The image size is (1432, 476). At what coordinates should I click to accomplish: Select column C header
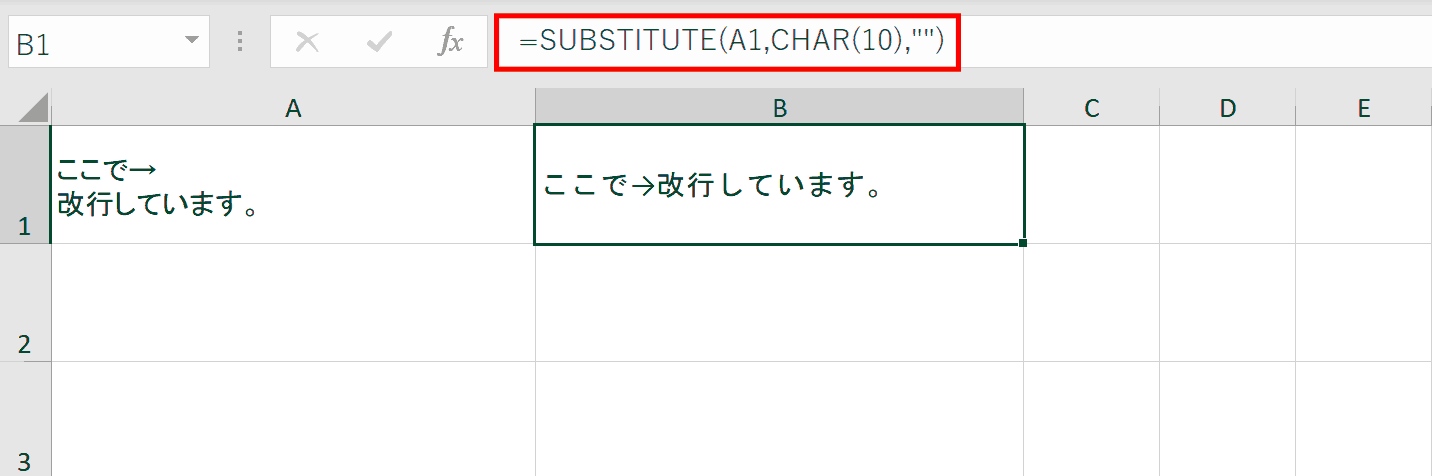tap(1091, 107)
